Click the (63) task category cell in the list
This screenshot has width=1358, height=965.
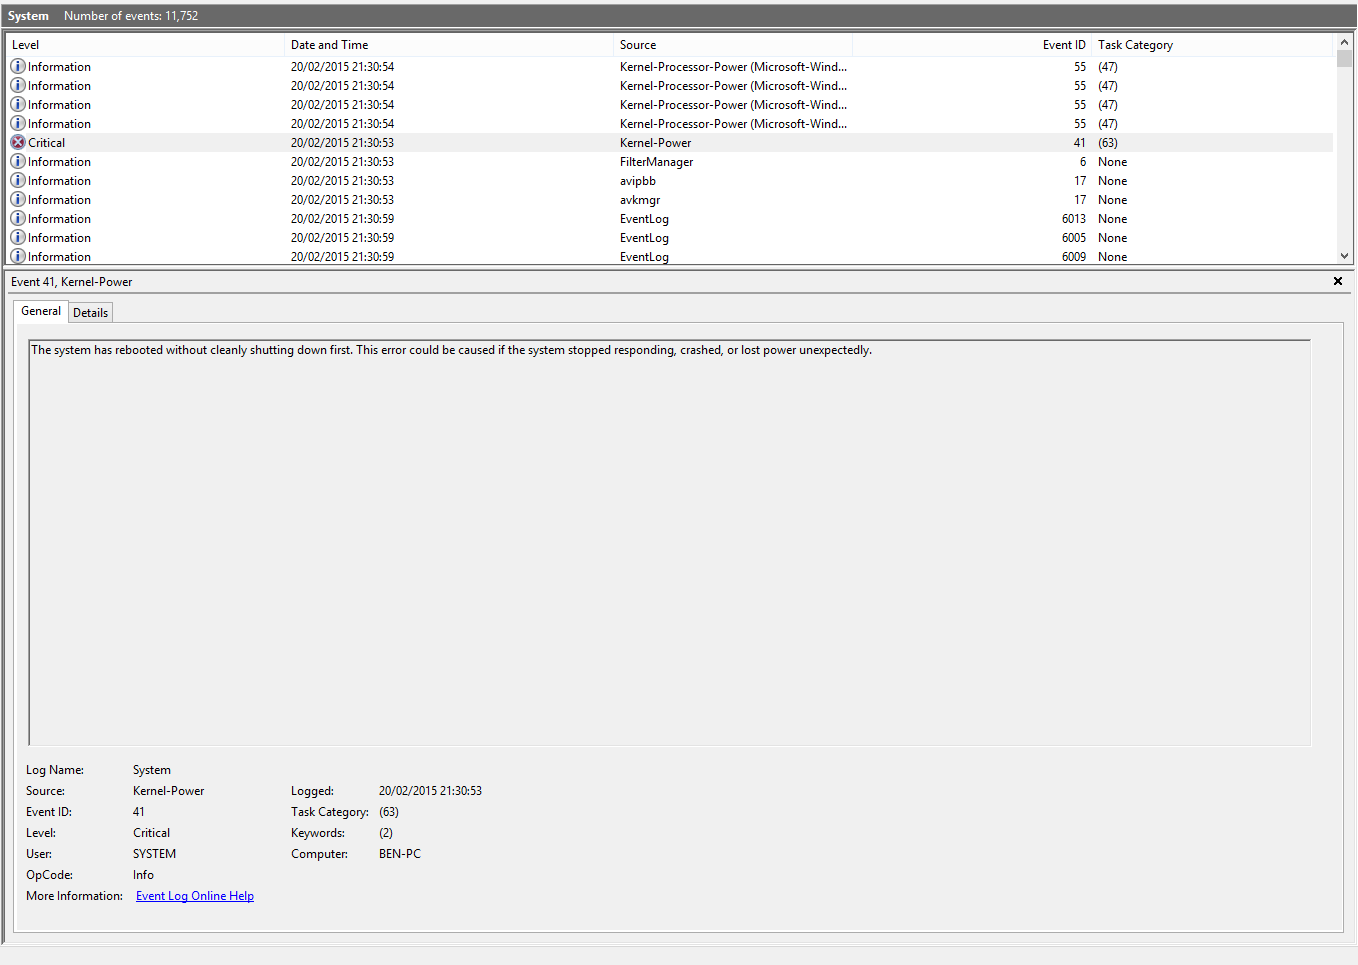pos(1108,143)
